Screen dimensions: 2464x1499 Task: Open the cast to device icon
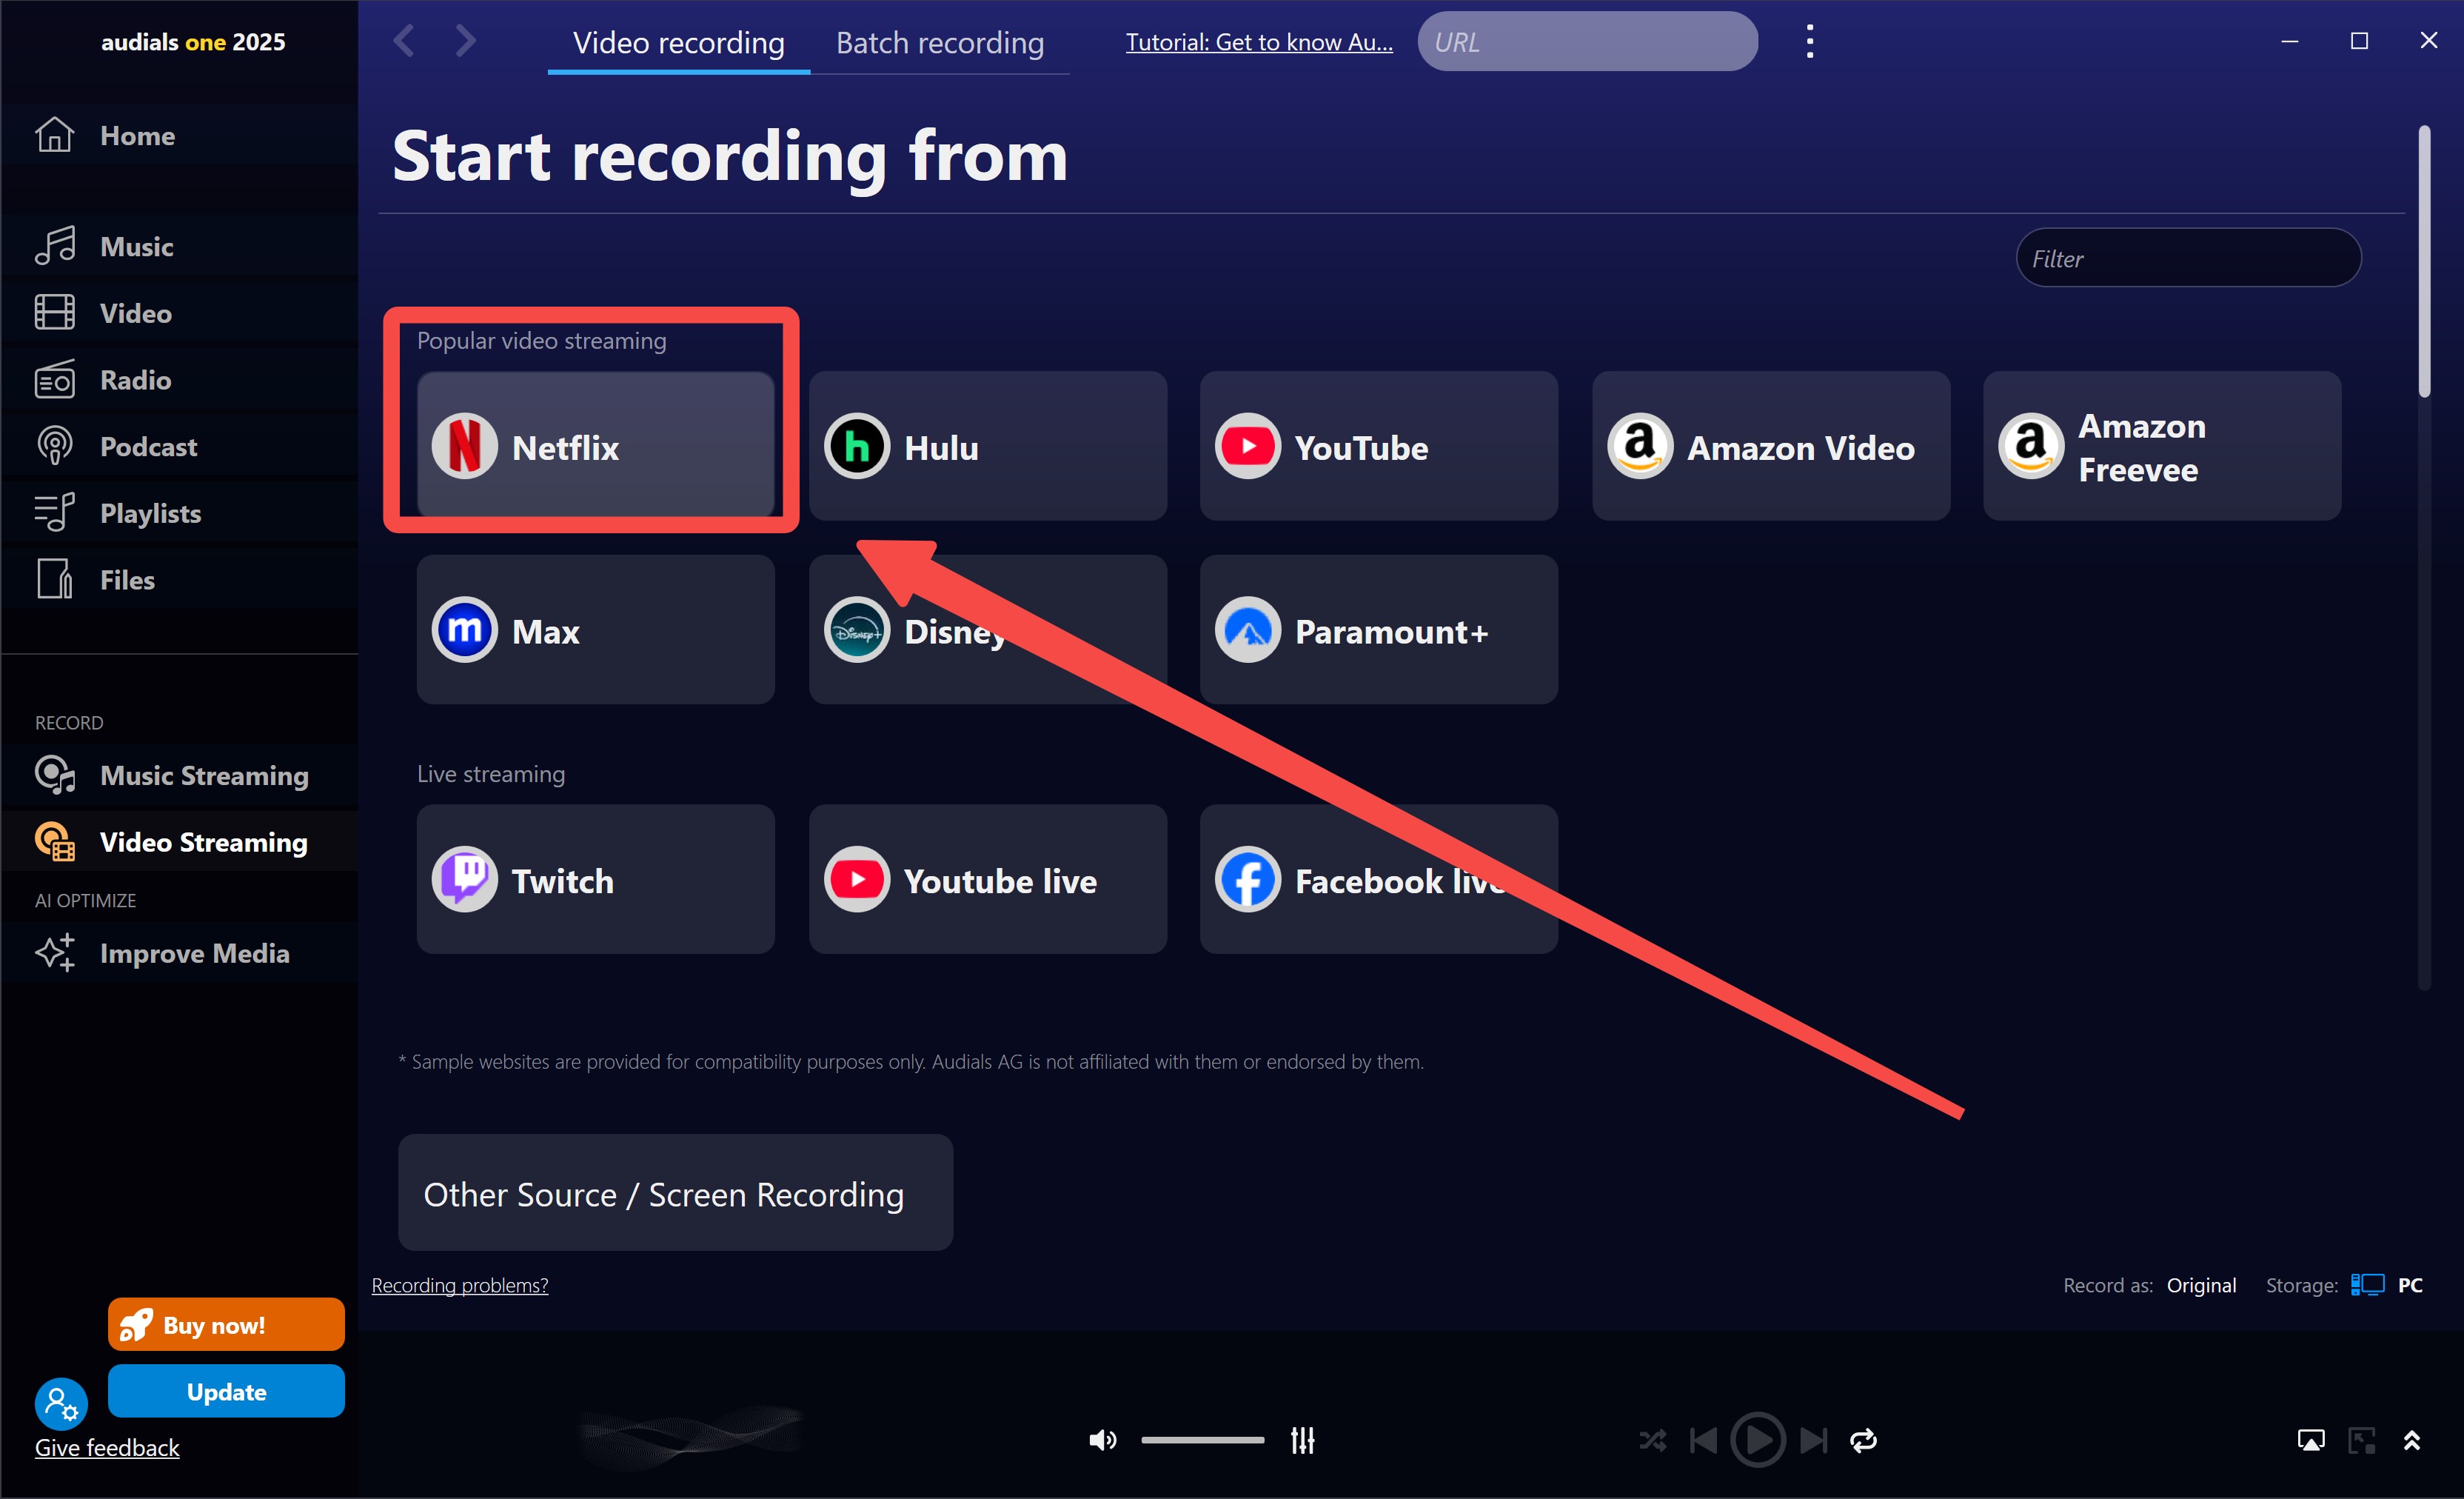click(x=2311, y=1440)
